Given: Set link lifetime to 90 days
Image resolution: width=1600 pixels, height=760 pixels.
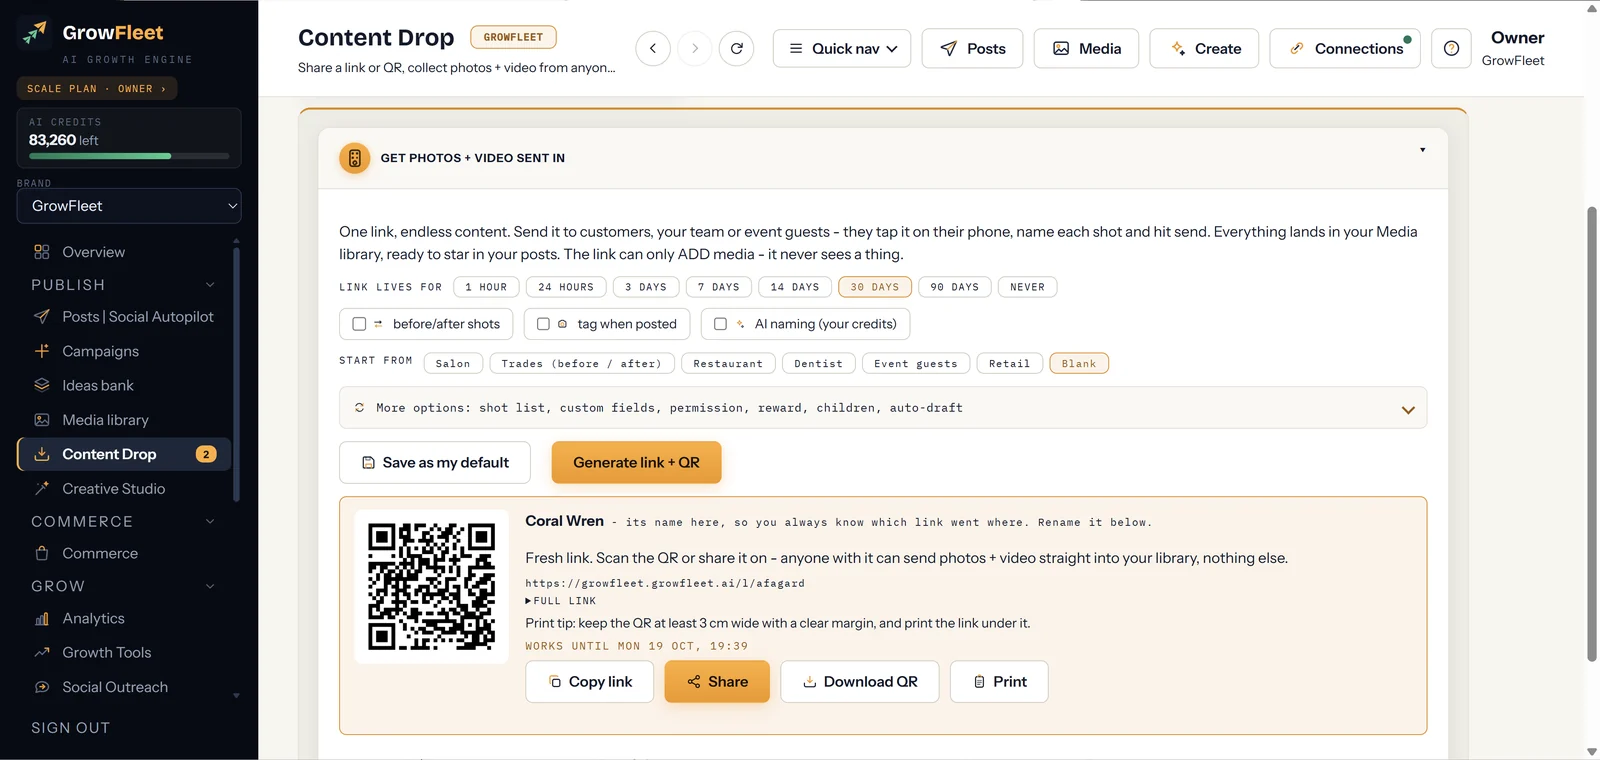Looking at the screenshot, I should (955, 287).
